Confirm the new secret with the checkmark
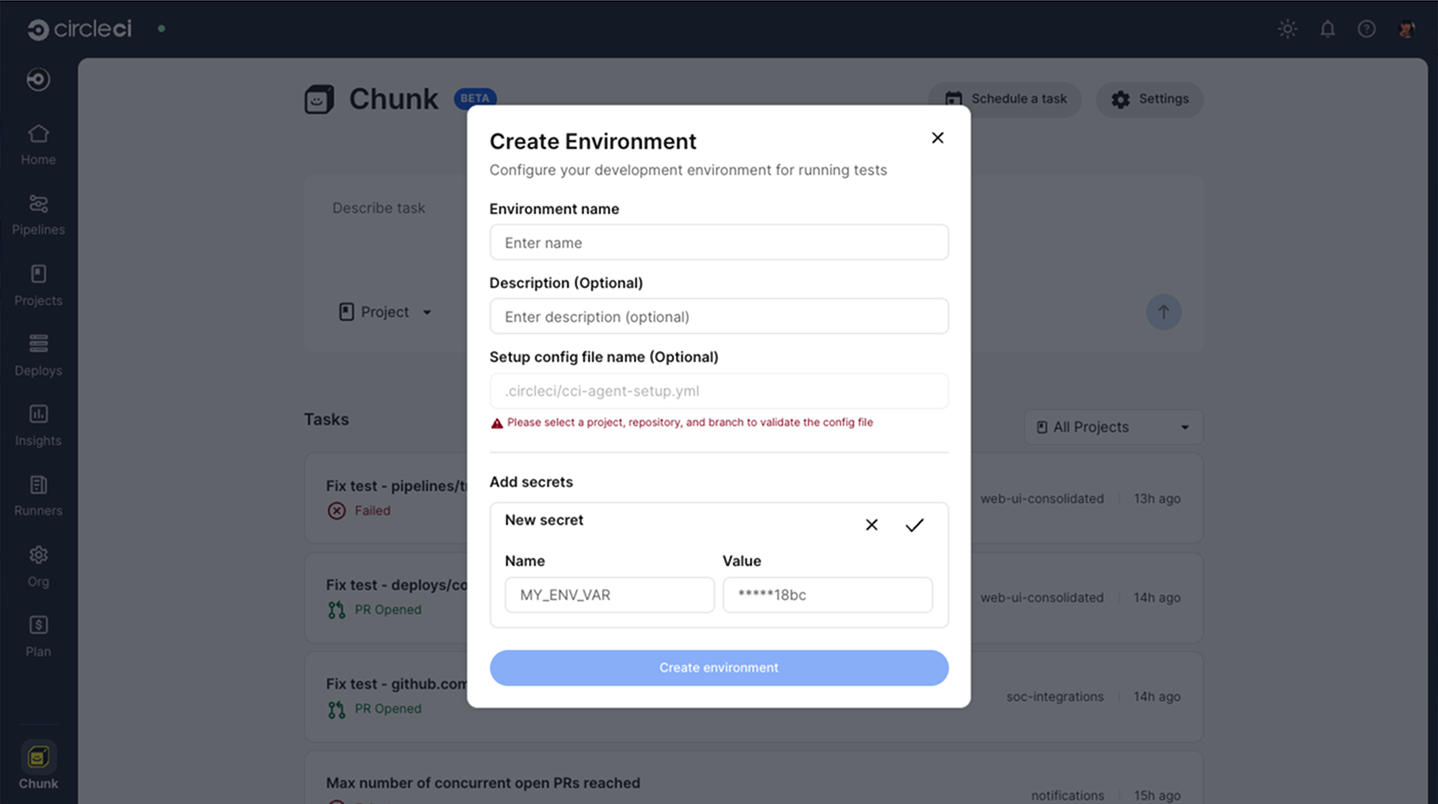This screenshot has width=1438, height=804. pos(914,524)
